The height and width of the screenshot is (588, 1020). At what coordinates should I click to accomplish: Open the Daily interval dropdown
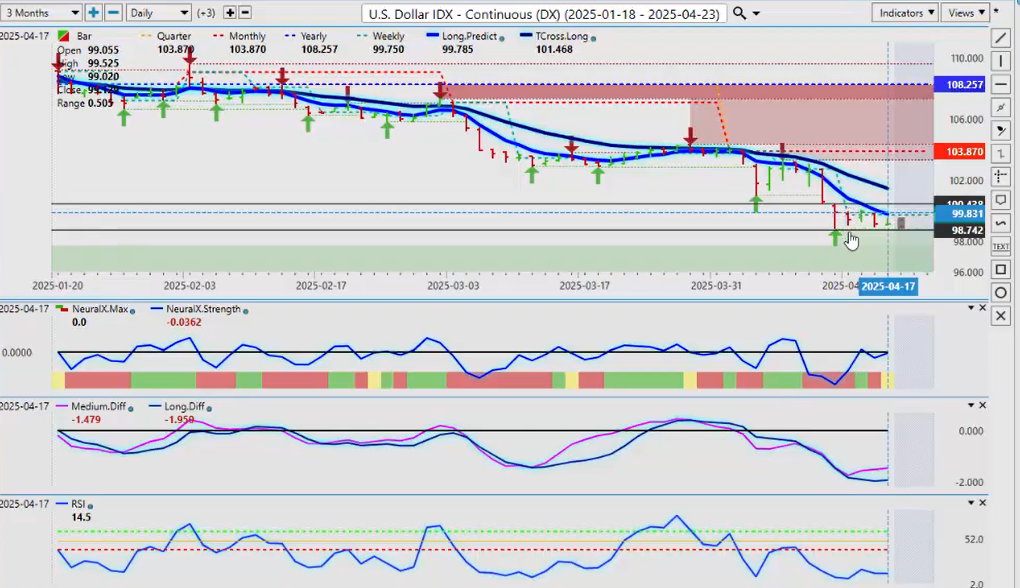(158, 13)
